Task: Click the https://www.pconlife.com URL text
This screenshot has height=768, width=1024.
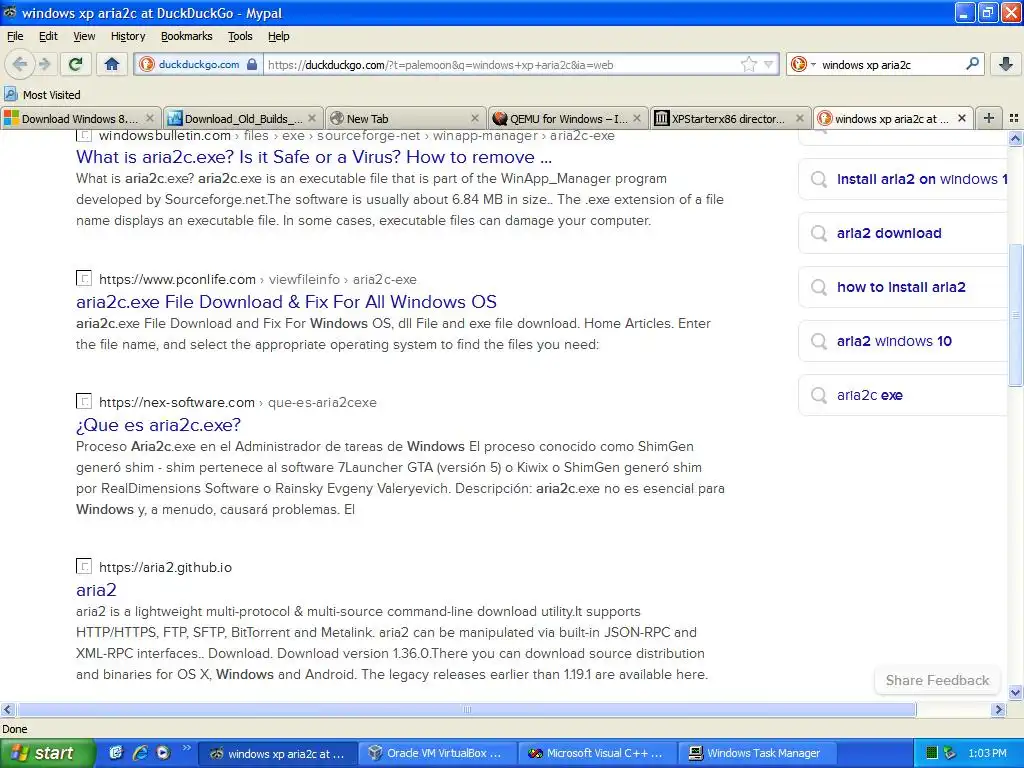Action: [x=177, y=280]
